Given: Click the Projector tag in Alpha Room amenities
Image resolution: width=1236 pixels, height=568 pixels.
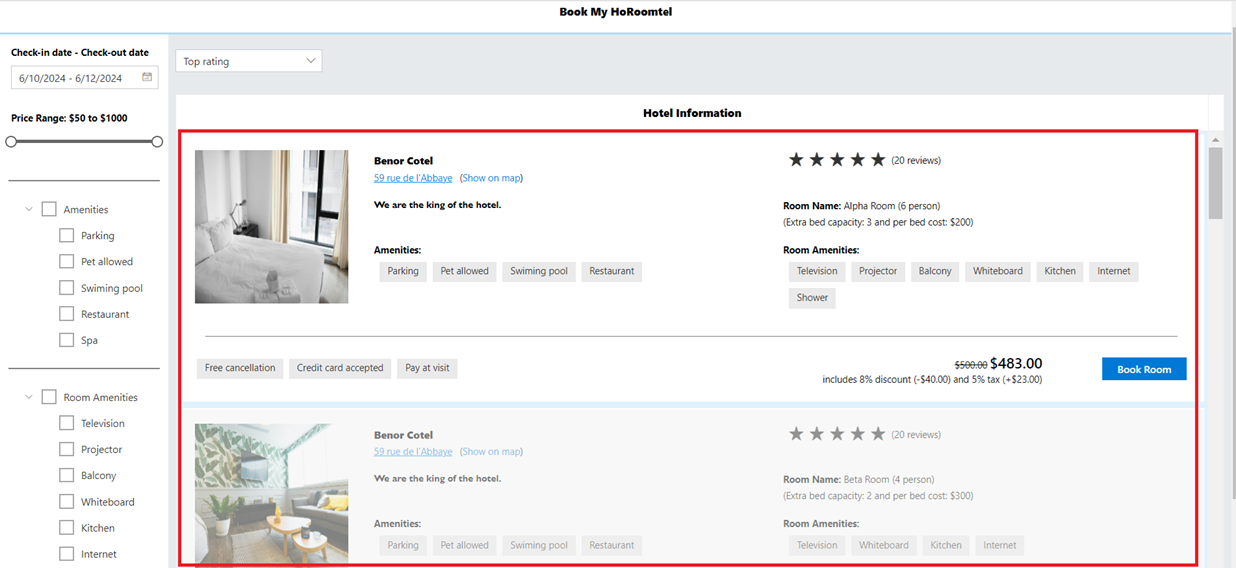Looking at the screenshot, I should 878,271.
